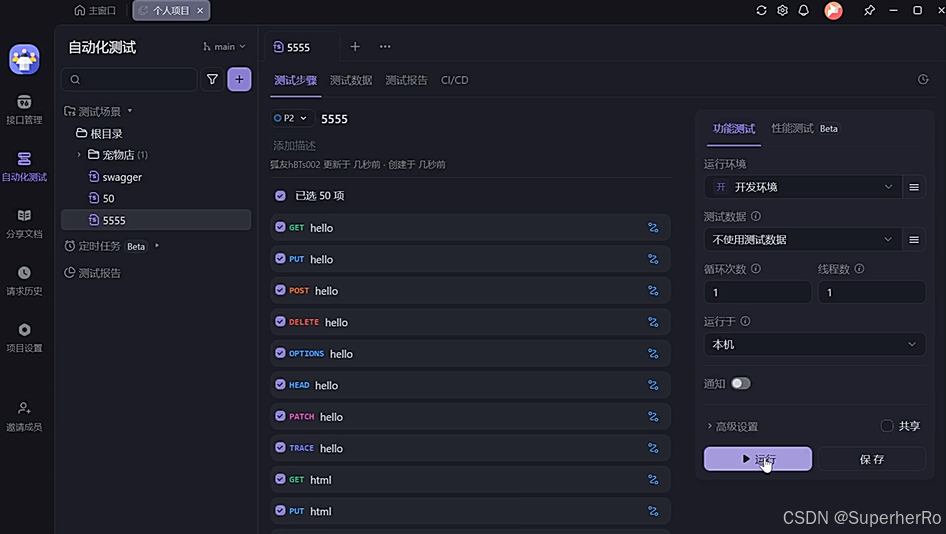This screenshot has width=946, height=534.
Task: Open the tab more options ellipsis
Action: pos(385,46)
